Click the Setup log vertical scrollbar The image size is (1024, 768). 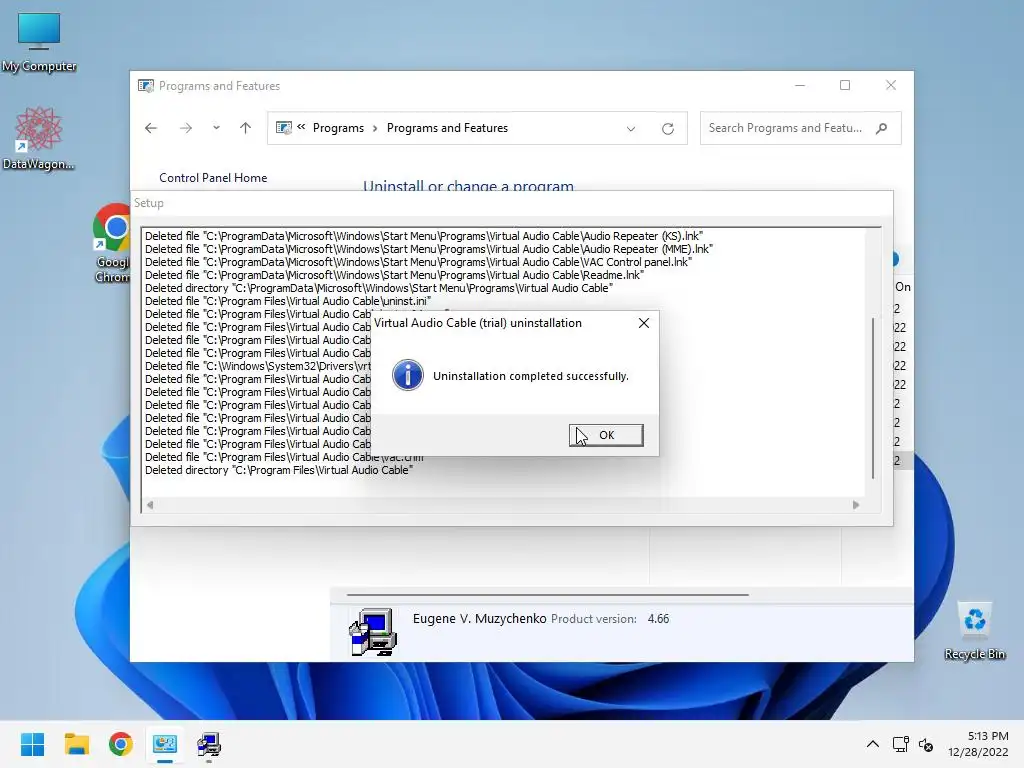pos(873,398)
